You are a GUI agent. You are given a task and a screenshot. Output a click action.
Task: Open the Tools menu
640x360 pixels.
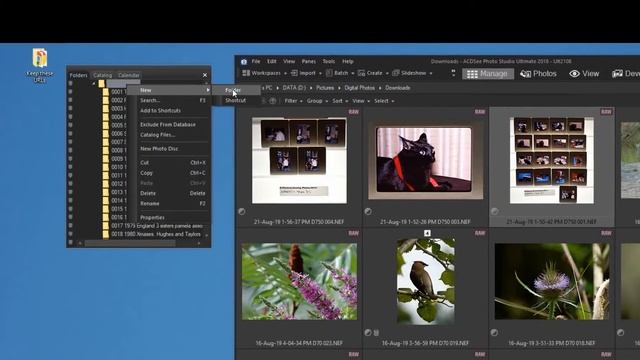click(329, 61)
